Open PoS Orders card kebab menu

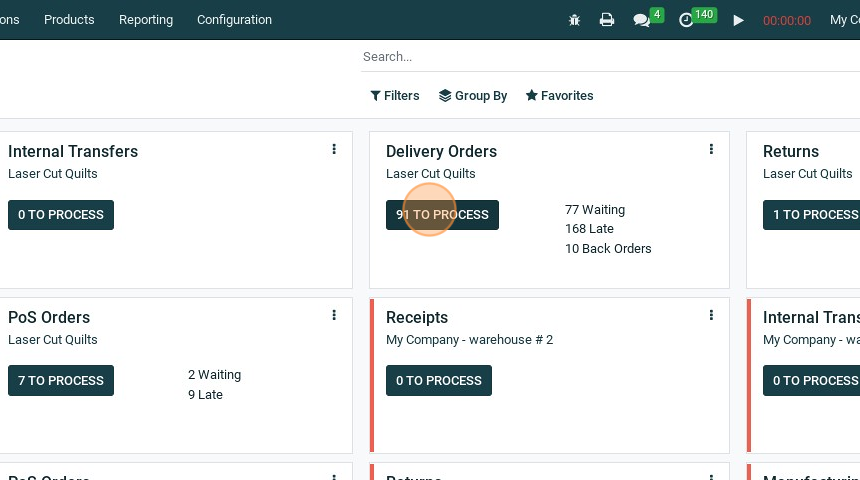[334, 316]
